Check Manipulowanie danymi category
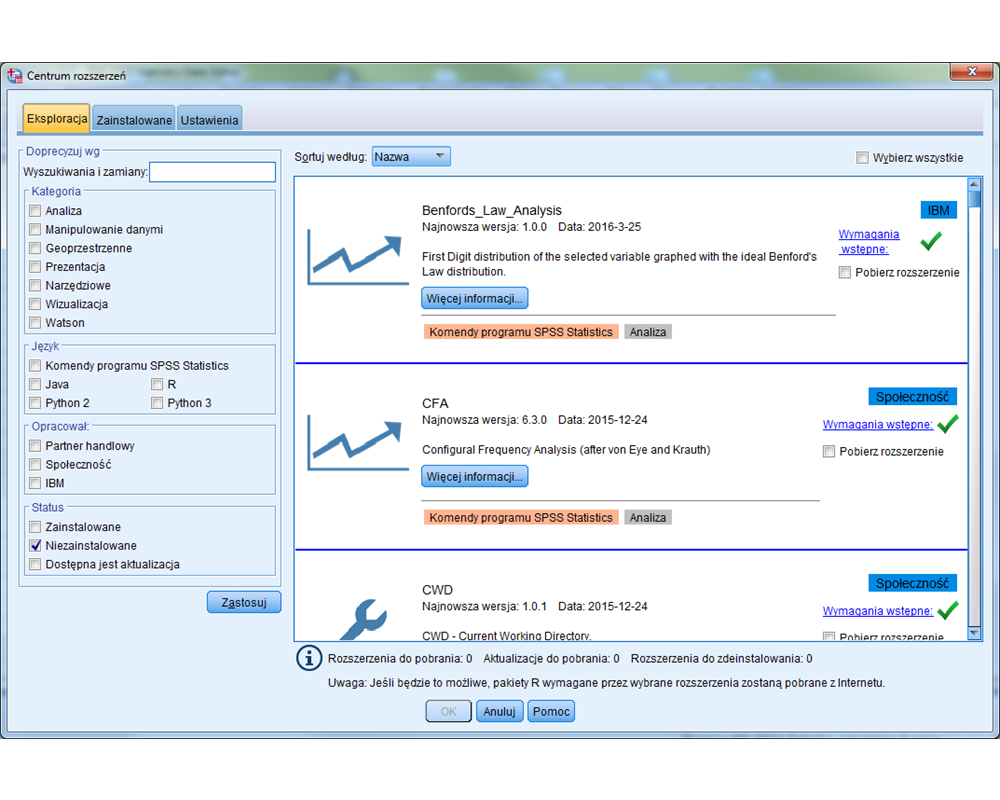The width and height of the screenshot is (1000, 800). (35, 229)
